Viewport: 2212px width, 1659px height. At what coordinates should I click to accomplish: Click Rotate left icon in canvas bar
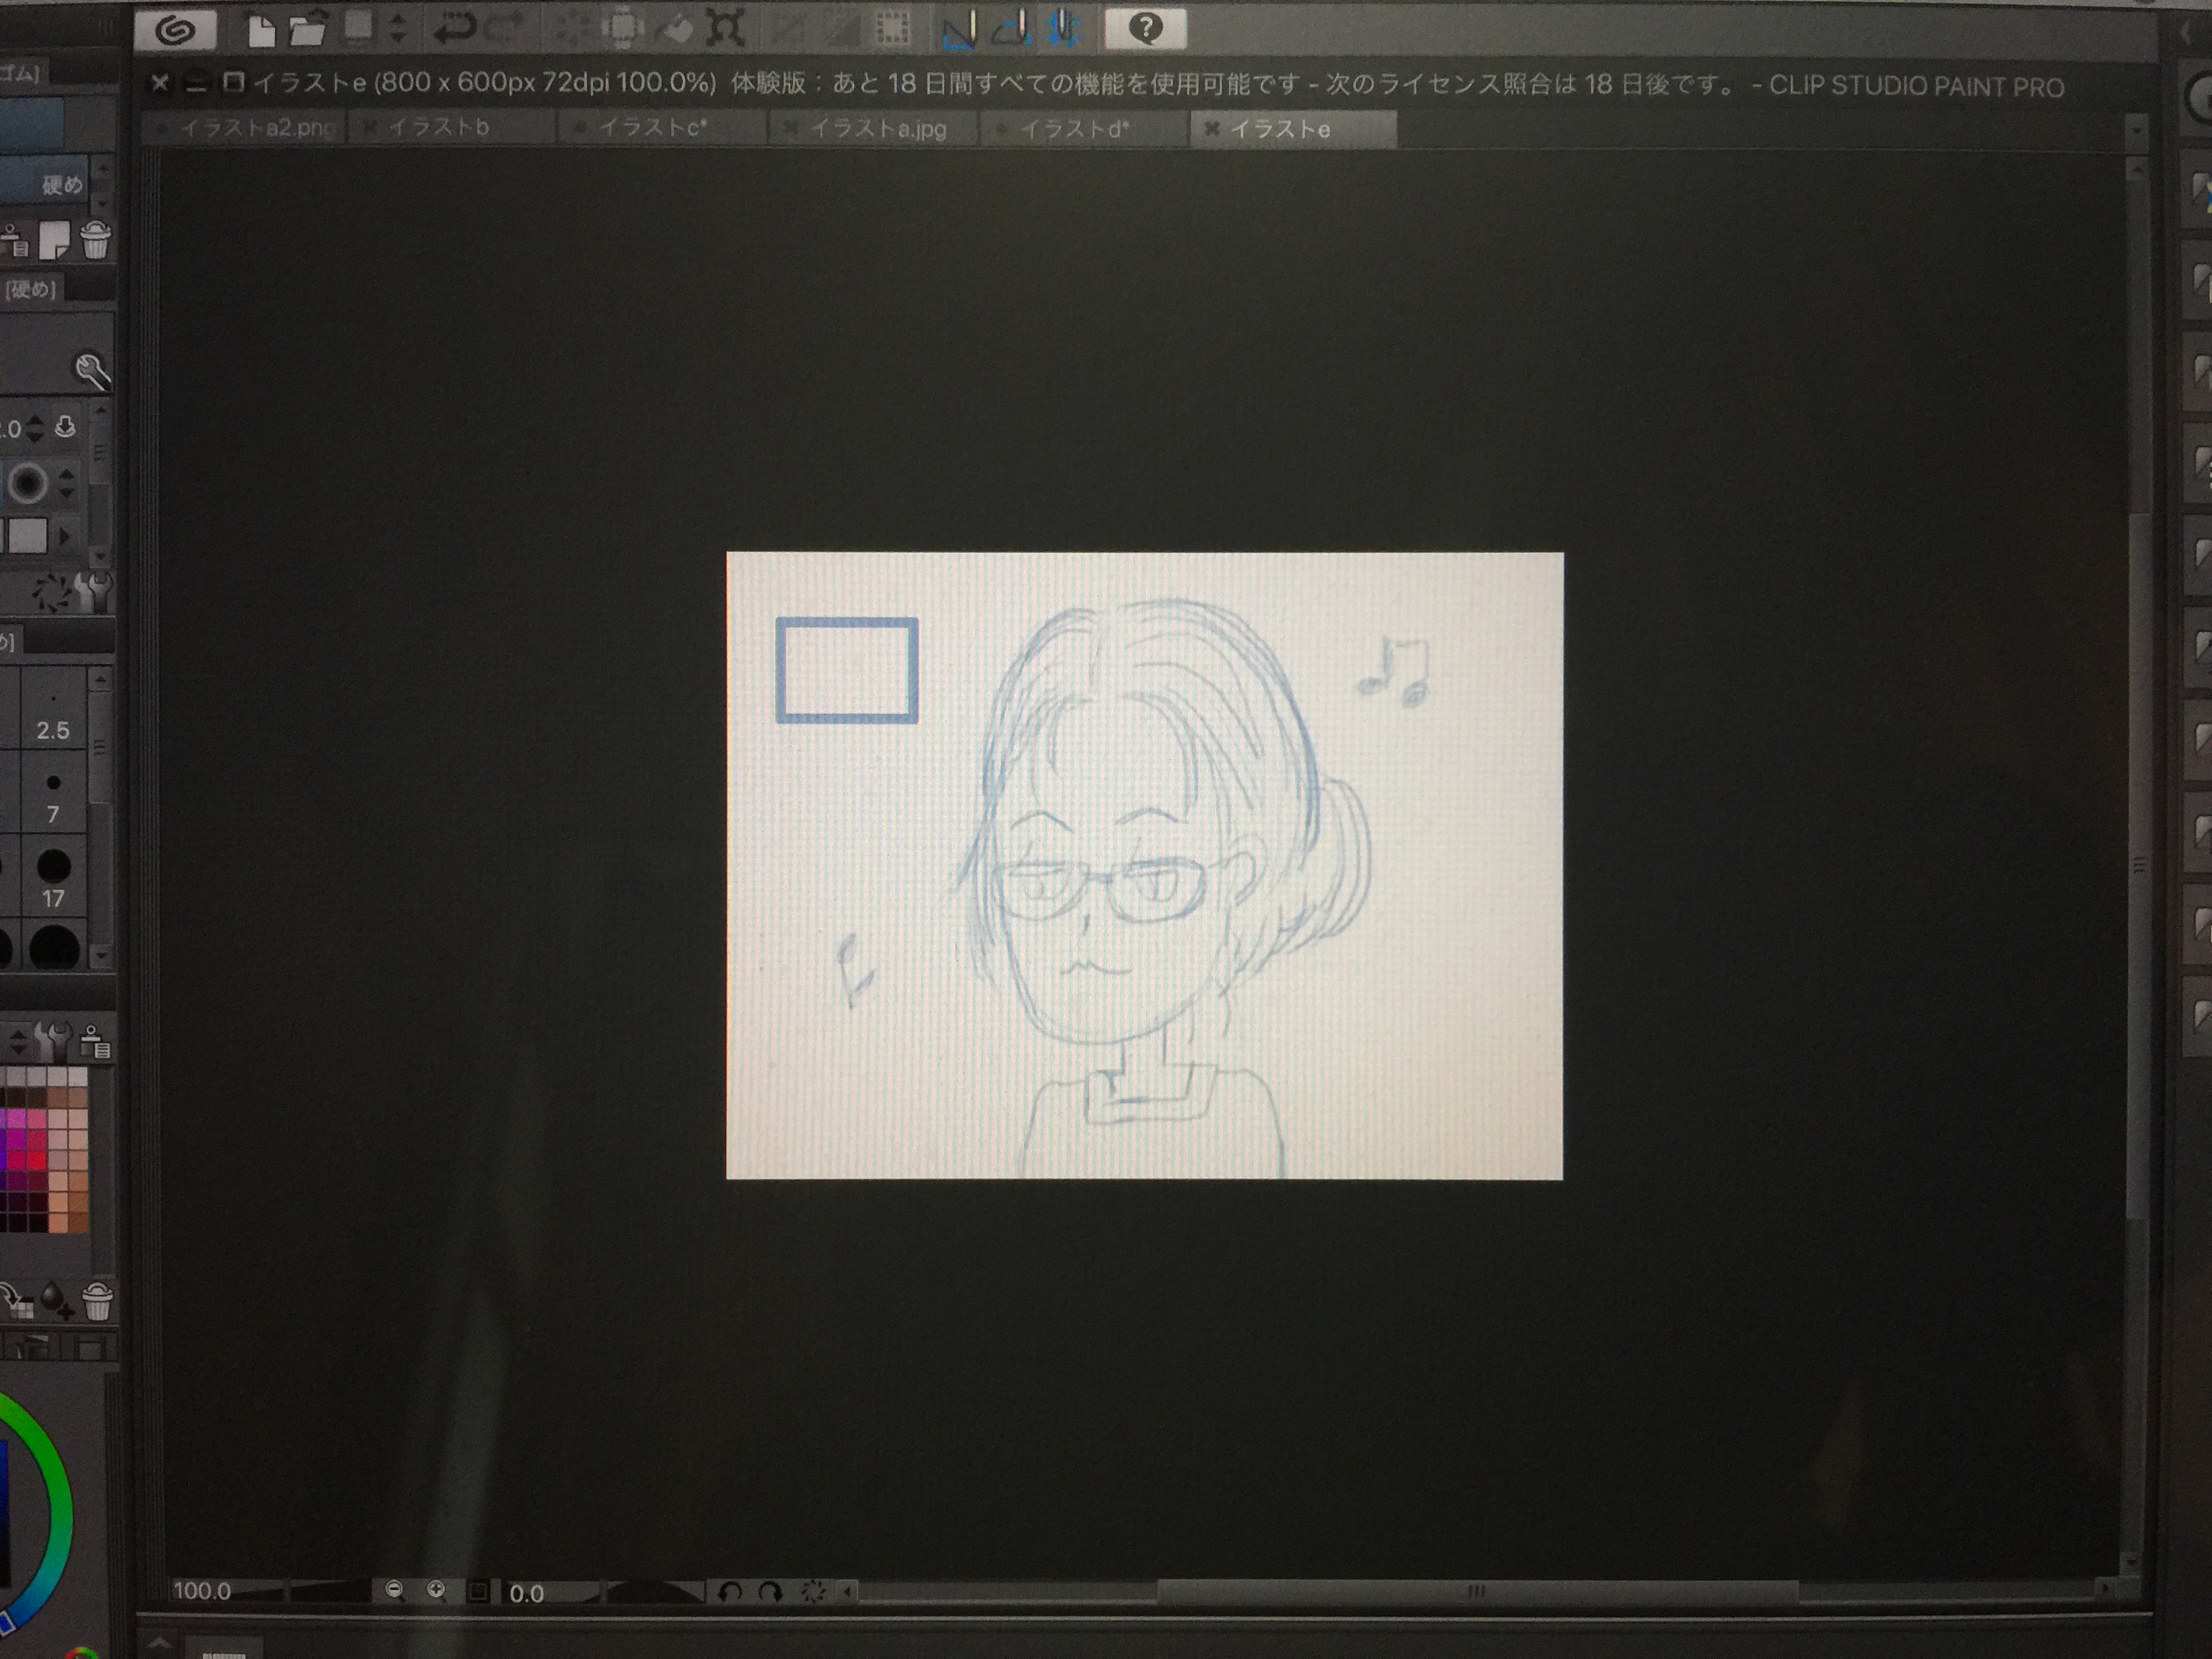tap(730, 1591)
